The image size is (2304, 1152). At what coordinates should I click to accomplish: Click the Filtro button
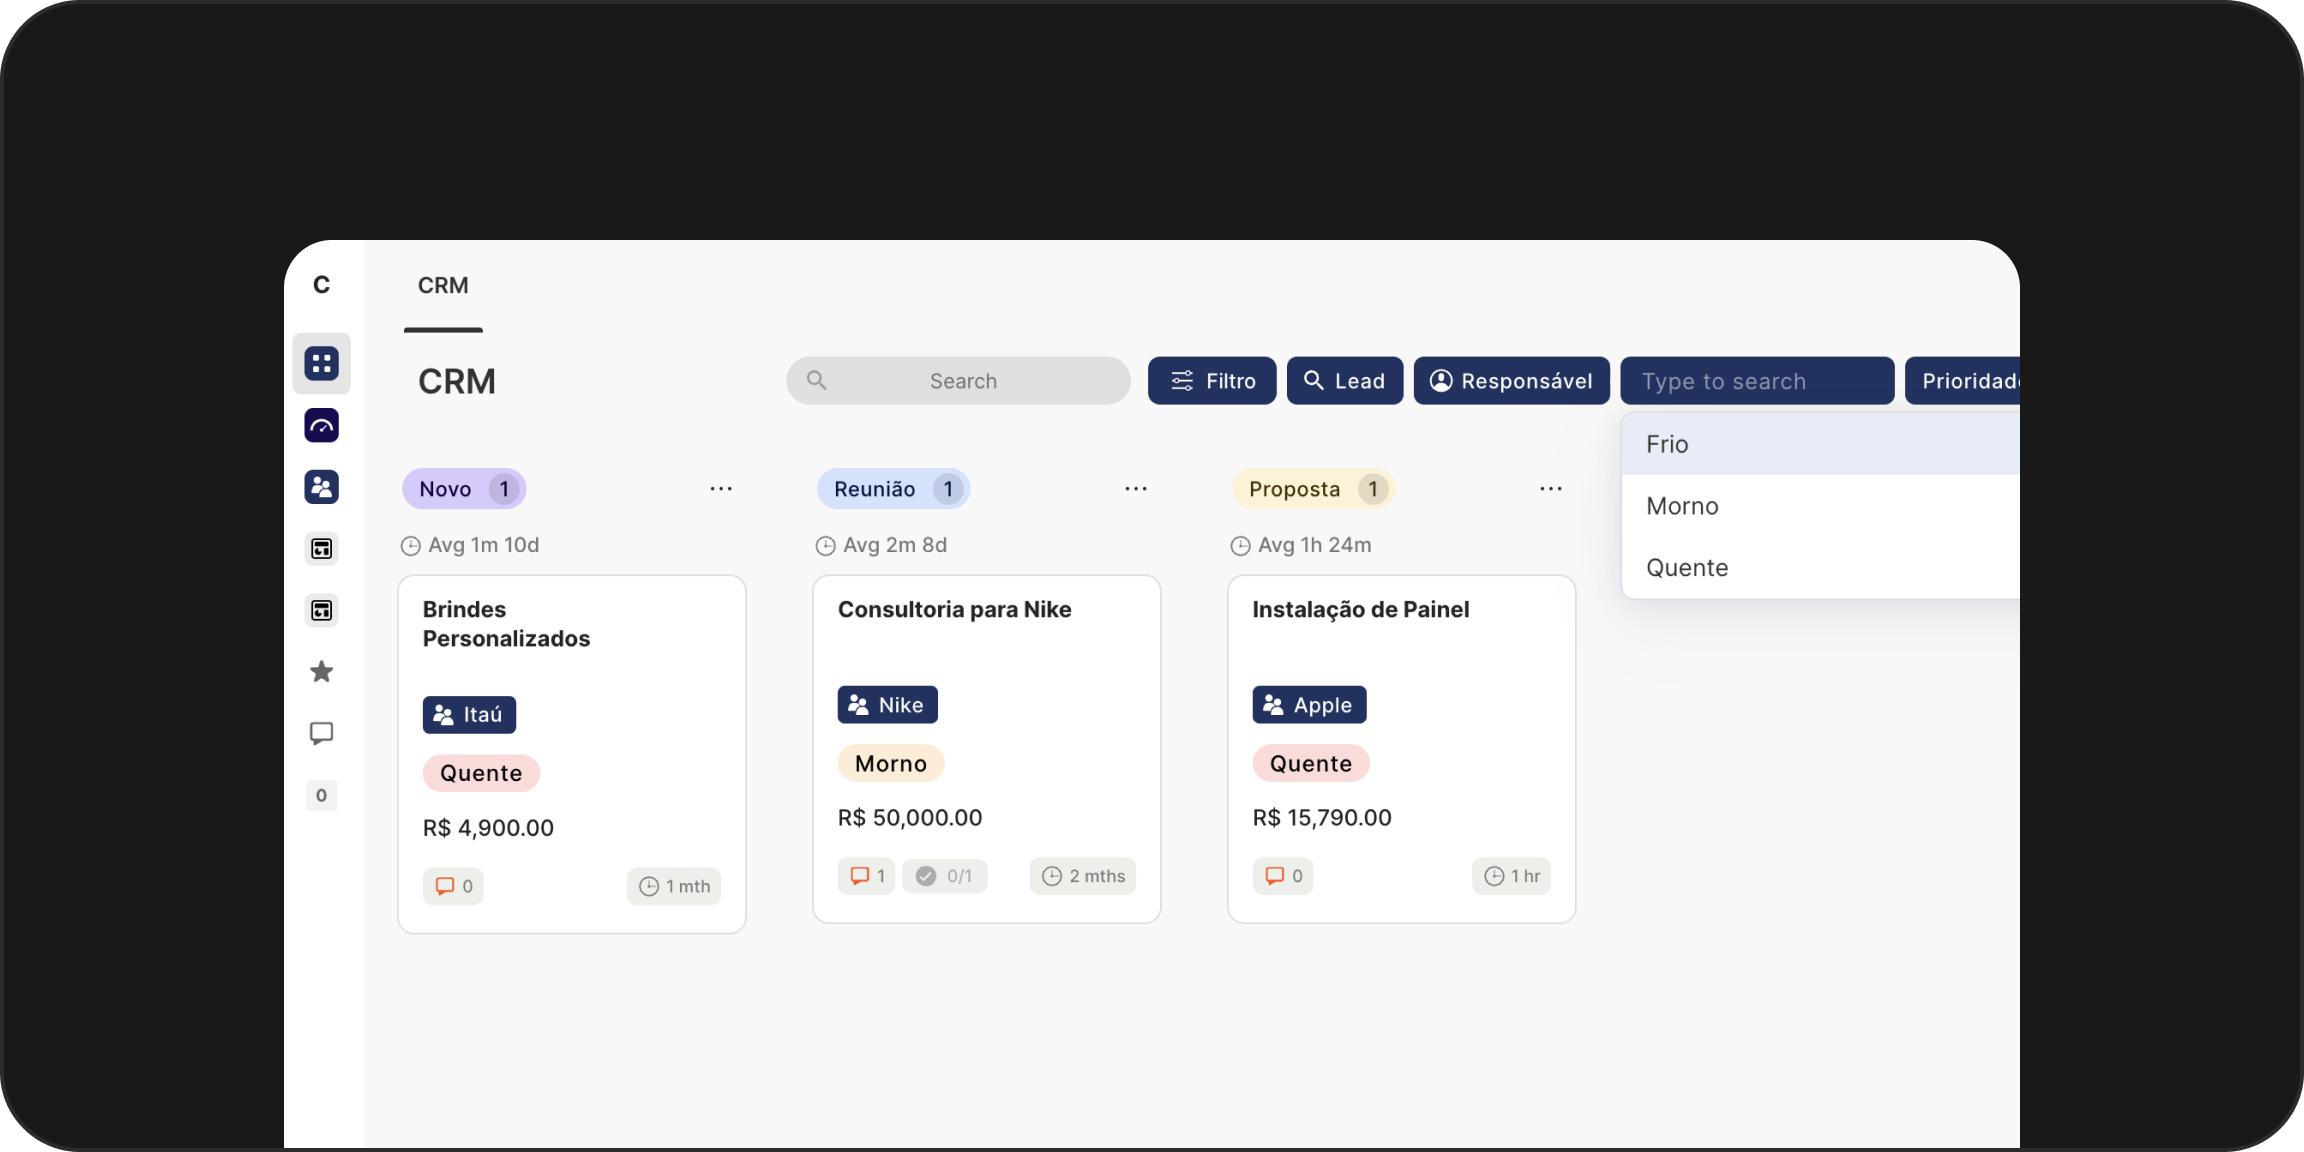coord(1211,380)
